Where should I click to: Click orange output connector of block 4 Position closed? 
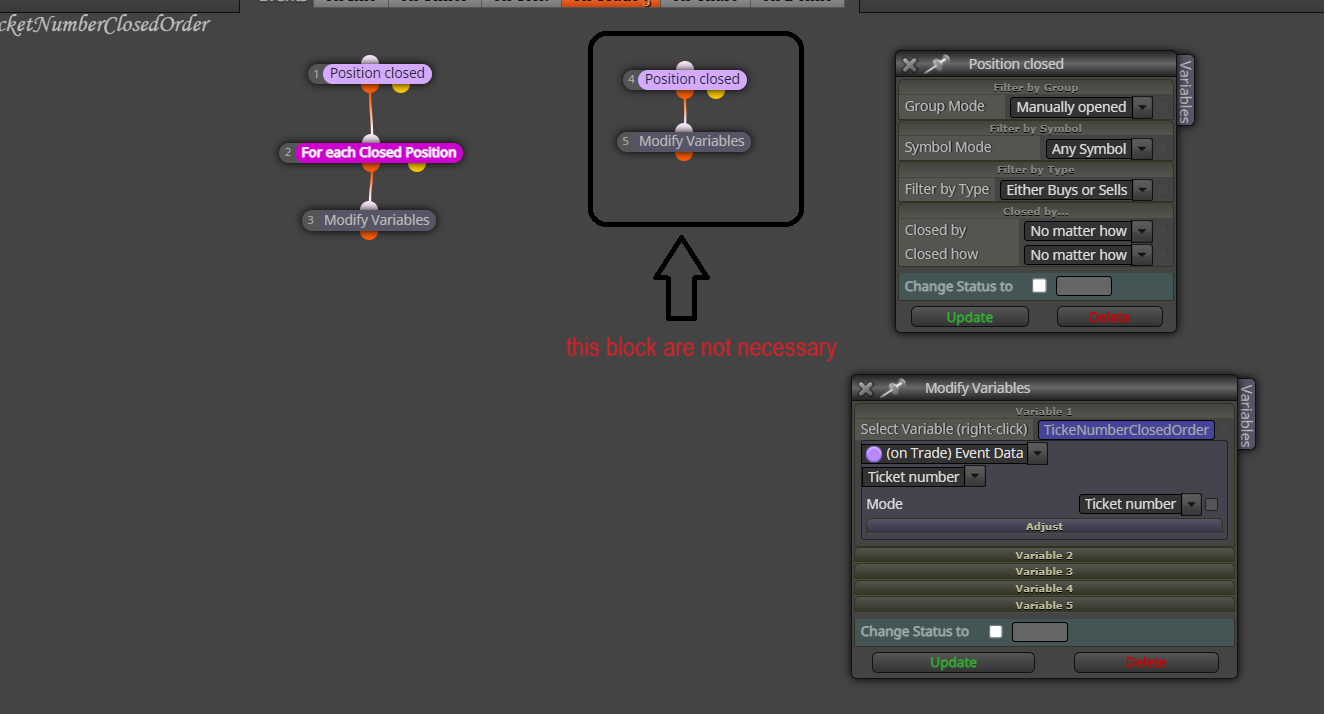tap(685, 93)
